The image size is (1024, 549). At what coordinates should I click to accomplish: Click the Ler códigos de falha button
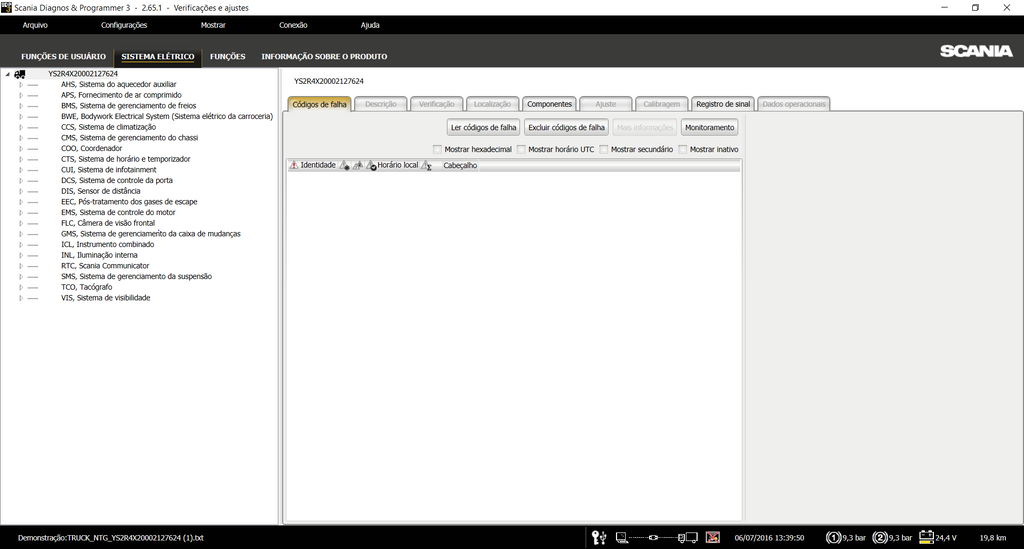[483, 127]
